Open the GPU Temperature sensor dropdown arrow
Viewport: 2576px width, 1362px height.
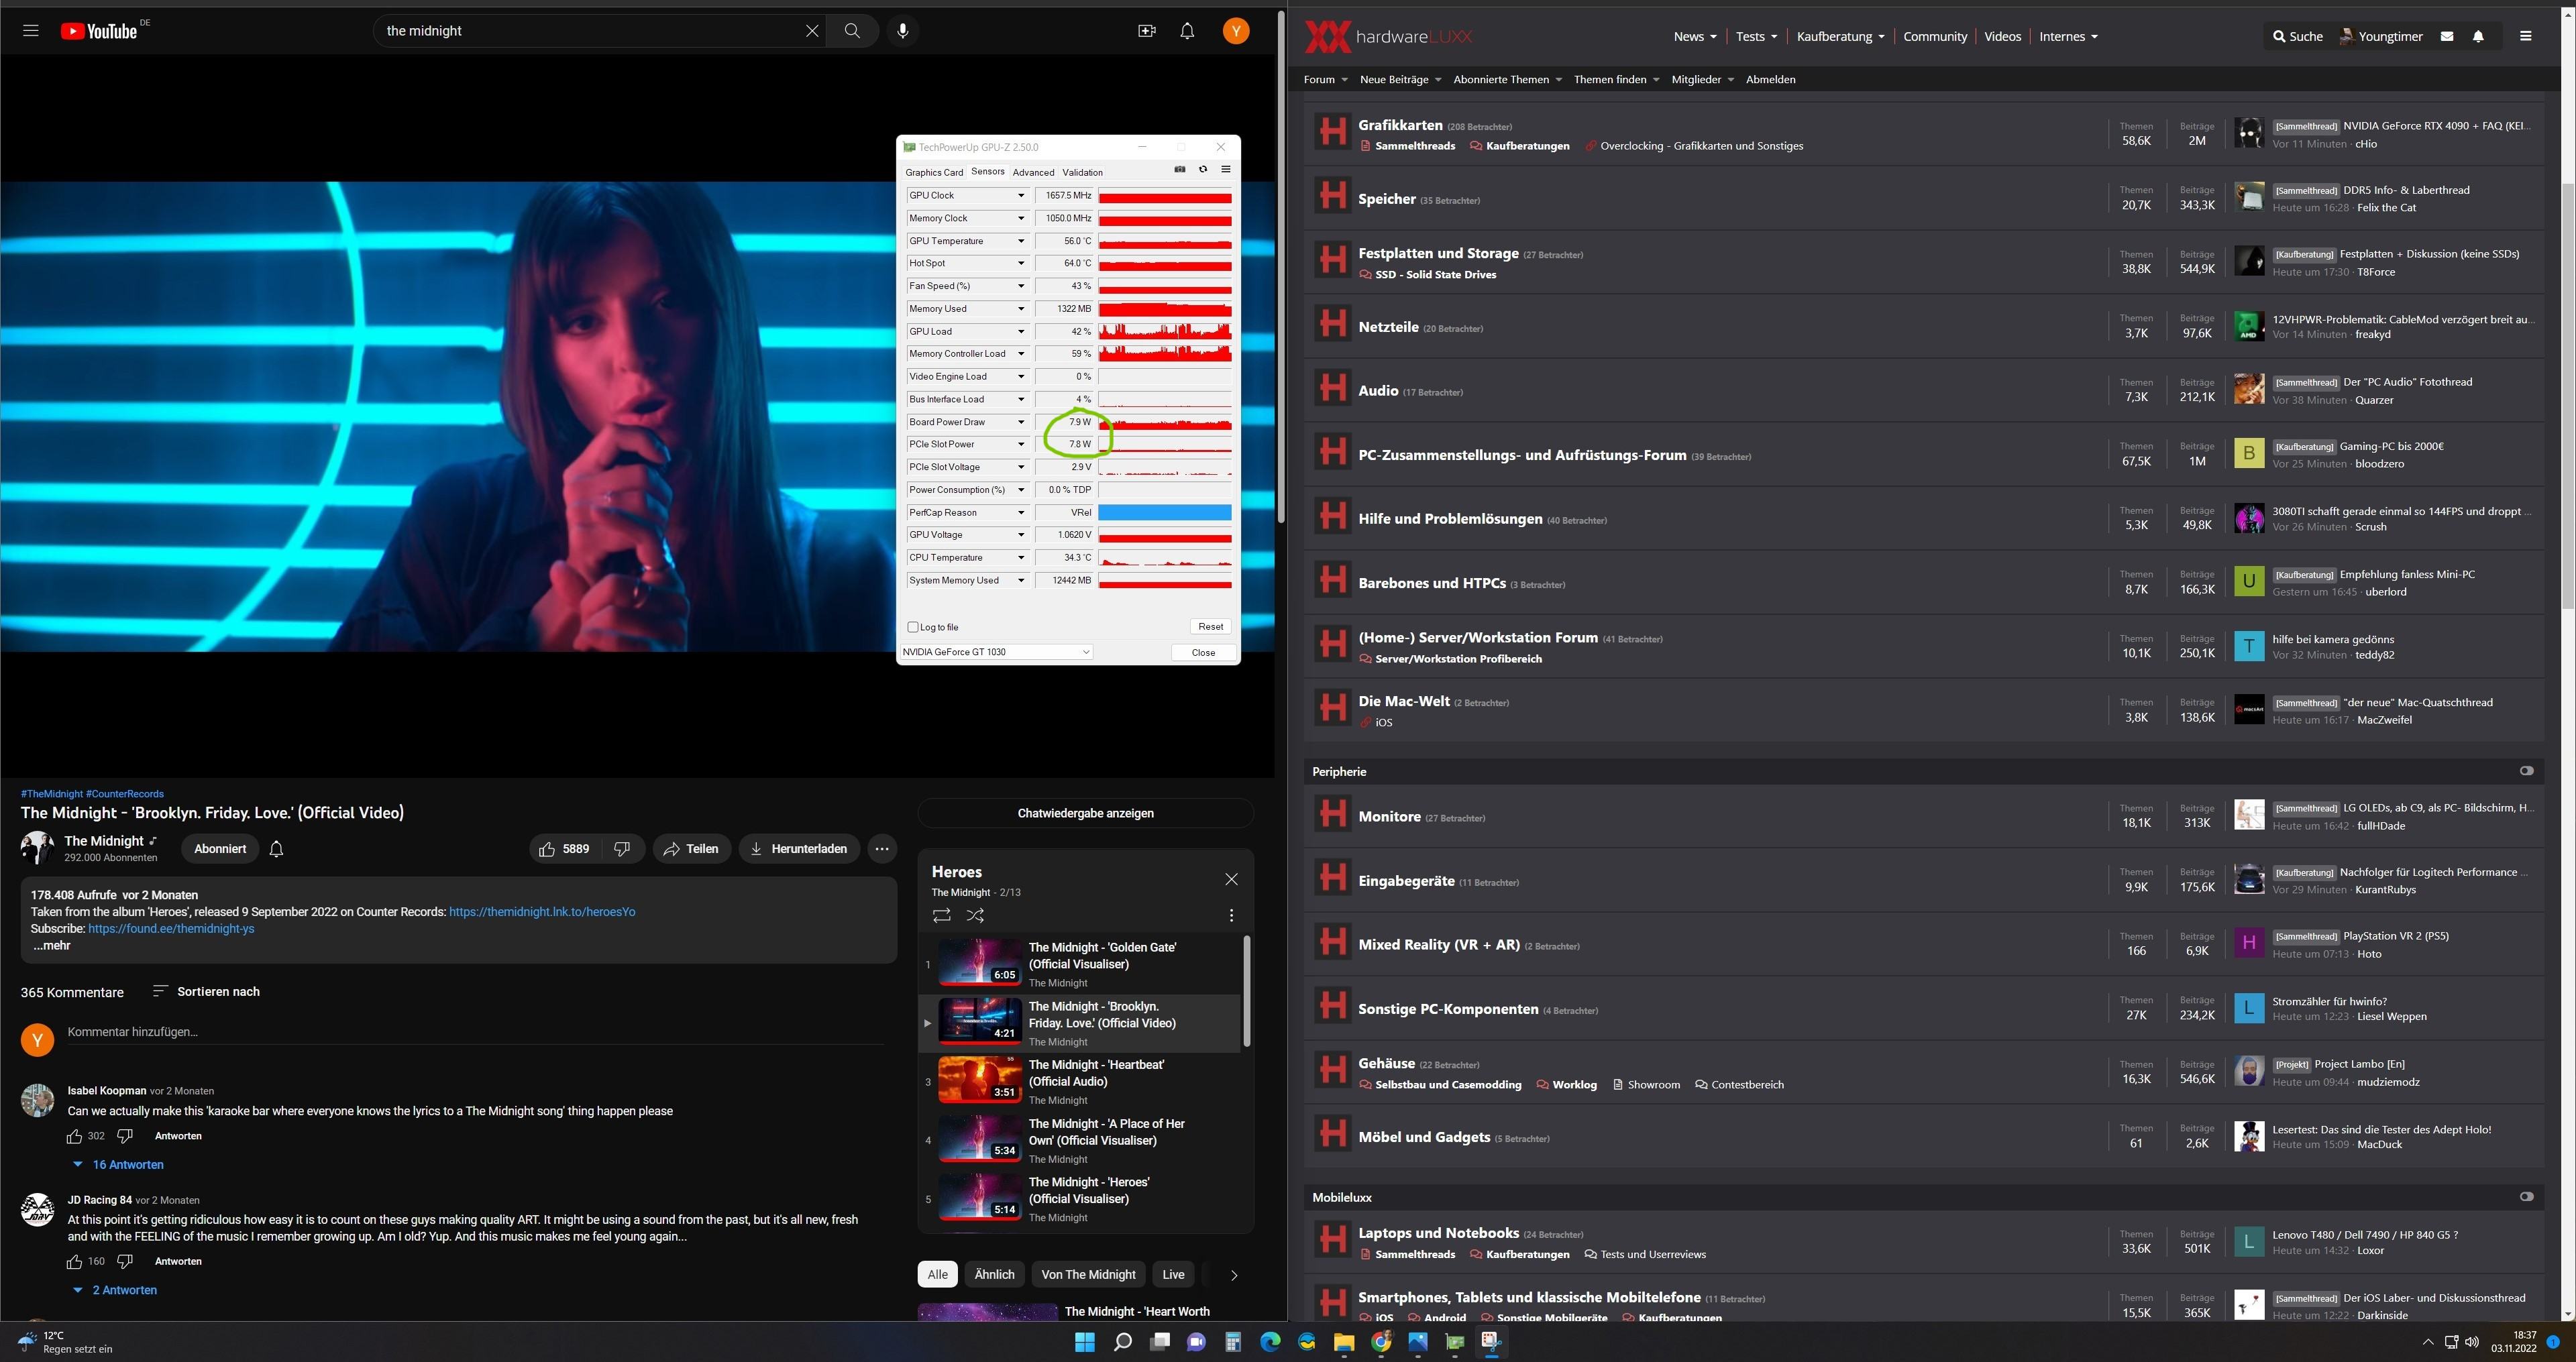click(x=1021, y=241)
